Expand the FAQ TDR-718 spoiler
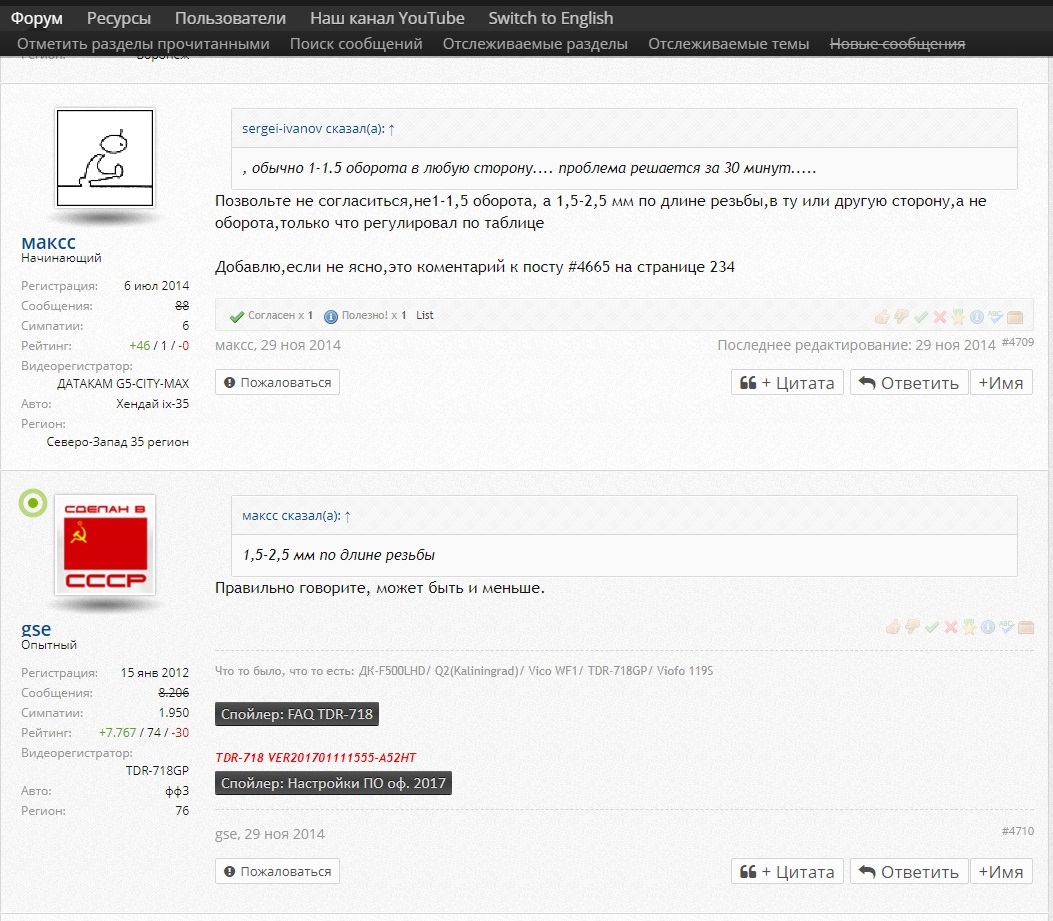 [297, 714]
